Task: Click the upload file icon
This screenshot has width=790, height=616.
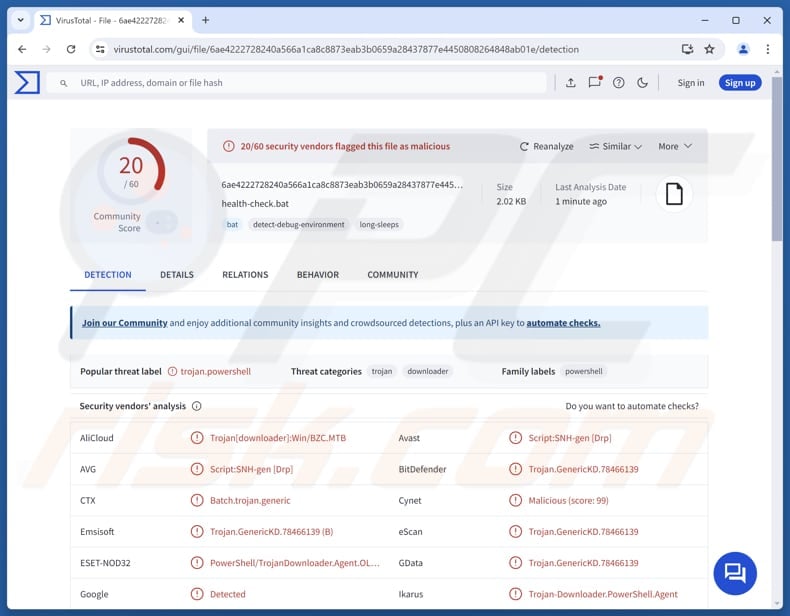Action: pos(570,83)
